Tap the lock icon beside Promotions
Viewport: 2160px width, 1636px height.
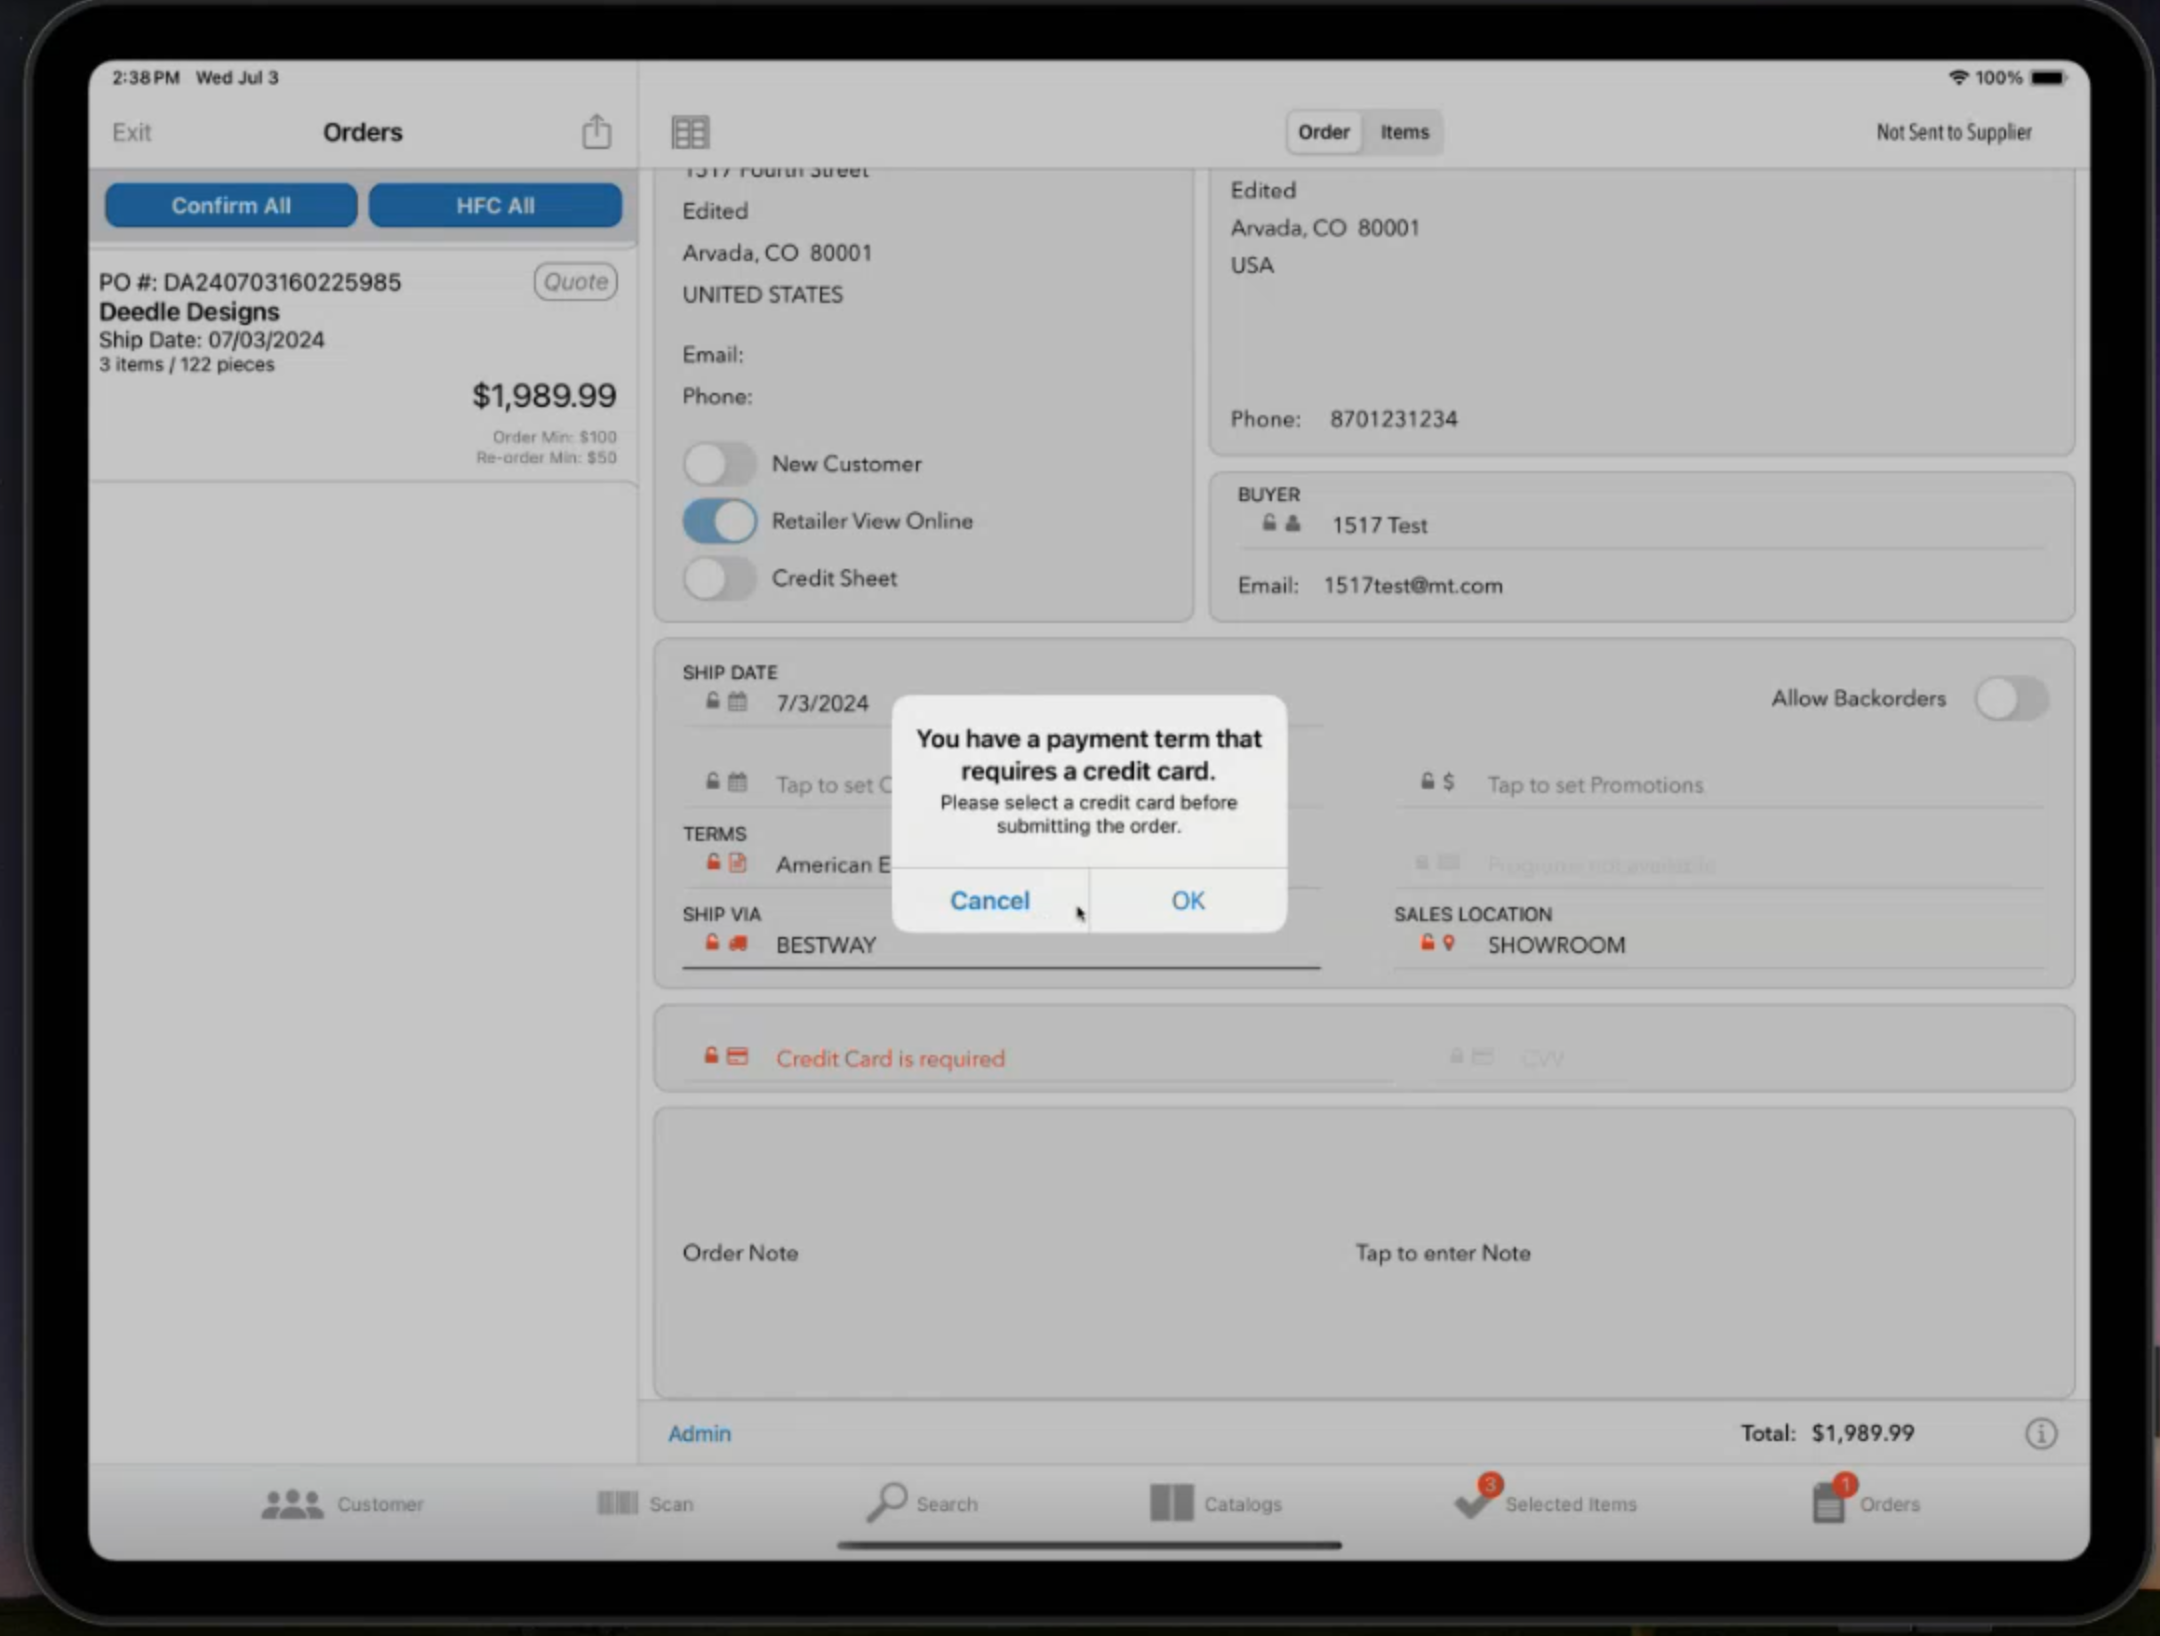pos(1427,781)
